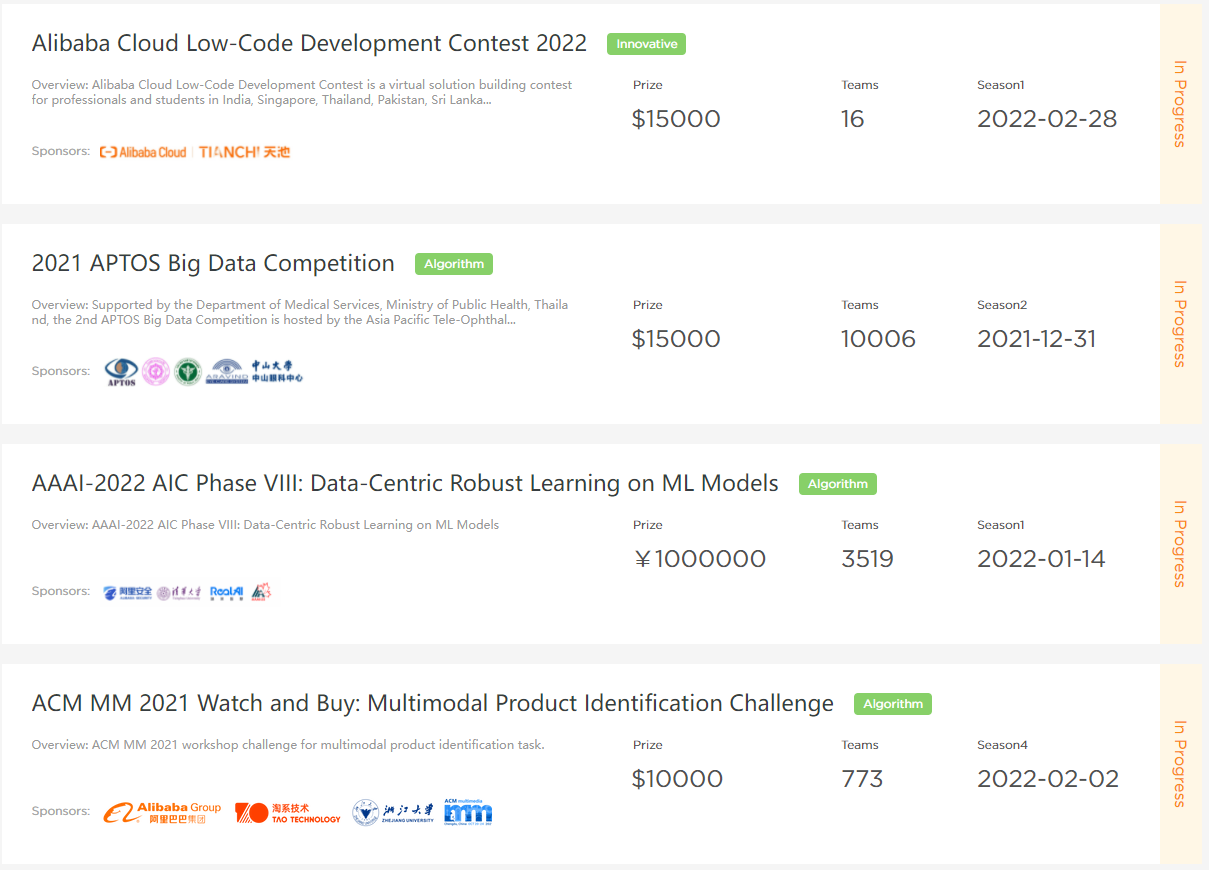The height and width of the screenshot is (870, 1209).
Task: Click the Algorithm tag beside APTOS competition
Action: click(x=454, y=264)
